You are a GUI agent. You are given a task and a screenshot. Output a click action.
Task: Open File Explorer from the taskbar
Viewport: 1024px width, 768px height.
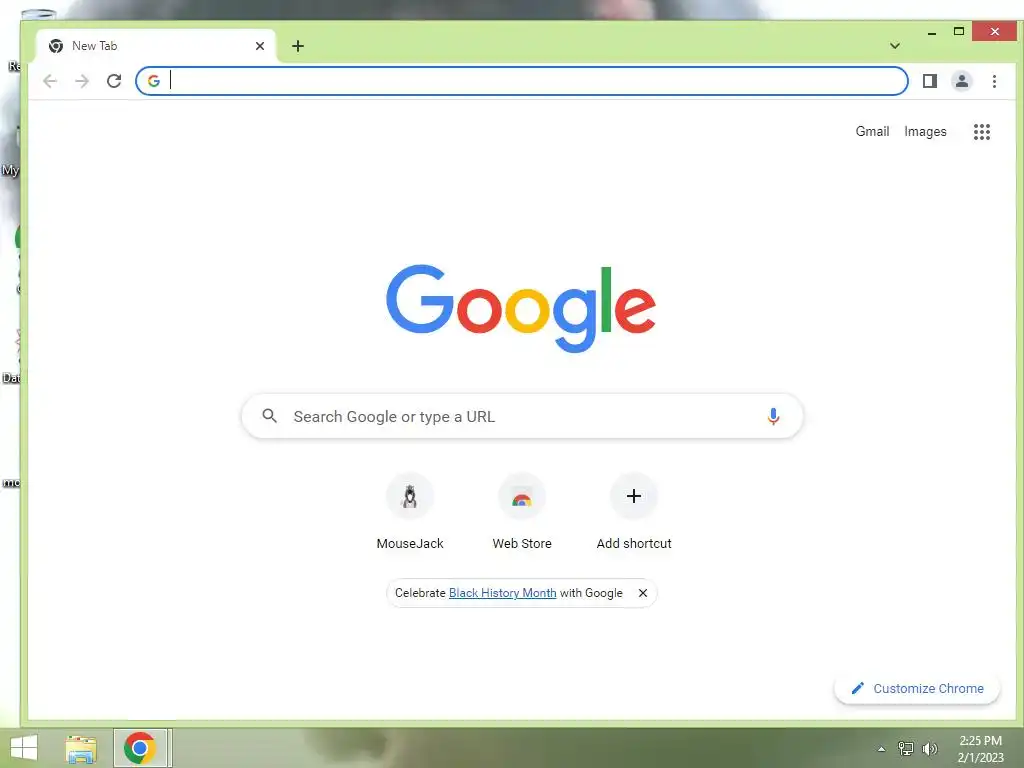click(81, 748)
